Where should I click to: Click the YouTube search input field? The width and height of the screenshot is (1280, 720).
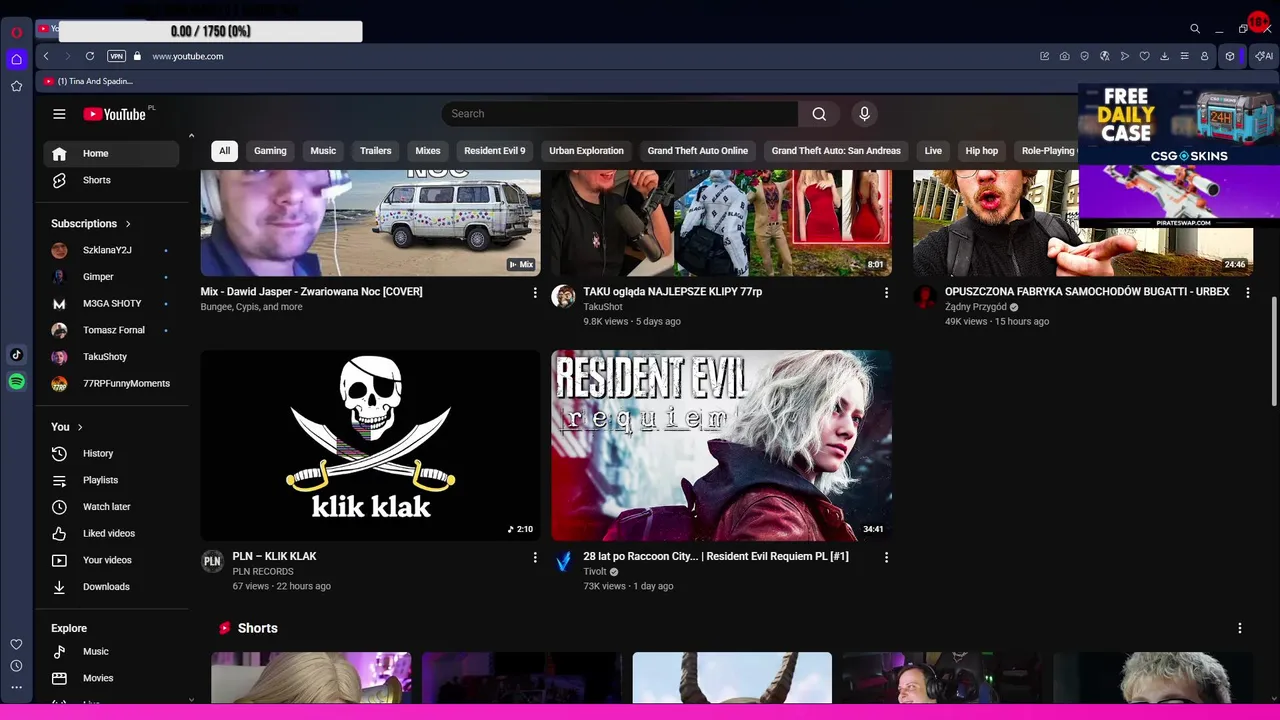[x=620, y=114]
